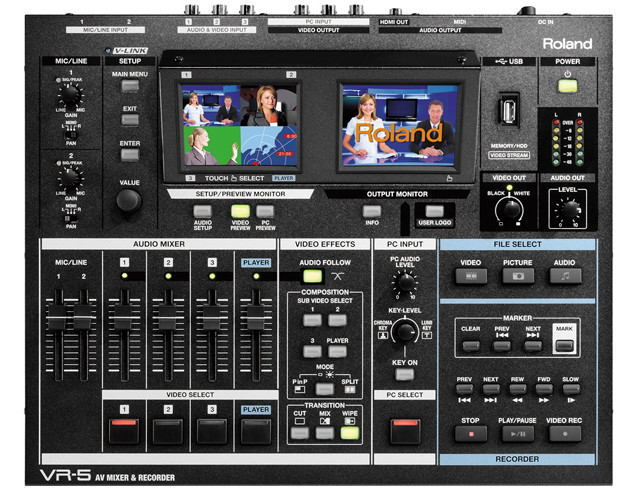Select sub video 2 in Composition

(337, 320)
